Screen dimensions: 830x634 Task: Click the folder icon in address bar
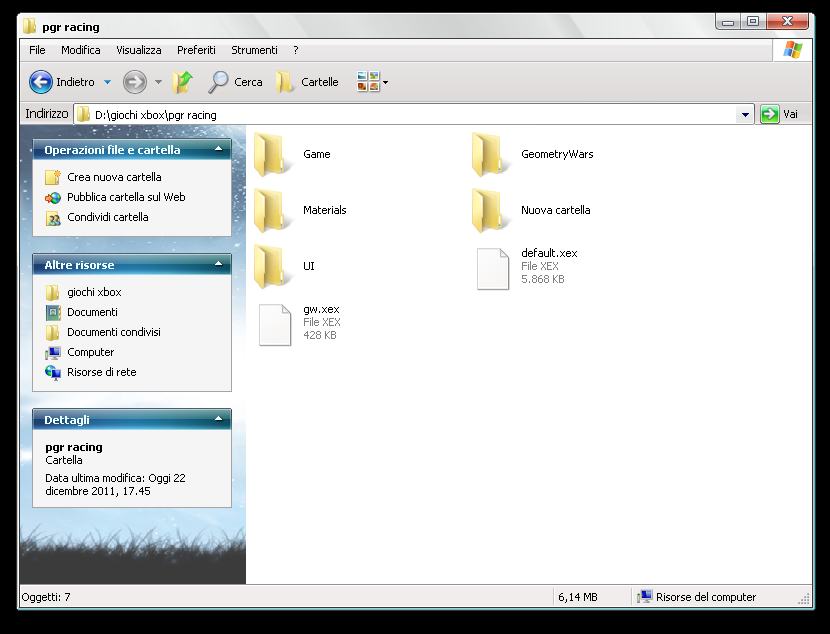[83, 114]
